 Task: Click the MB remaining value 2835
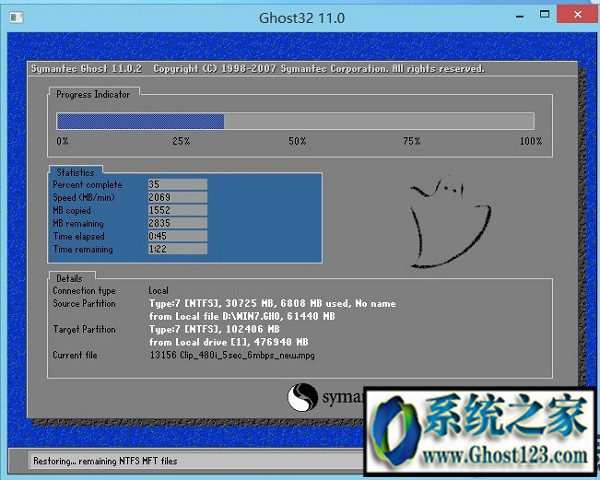click(178, 223)
